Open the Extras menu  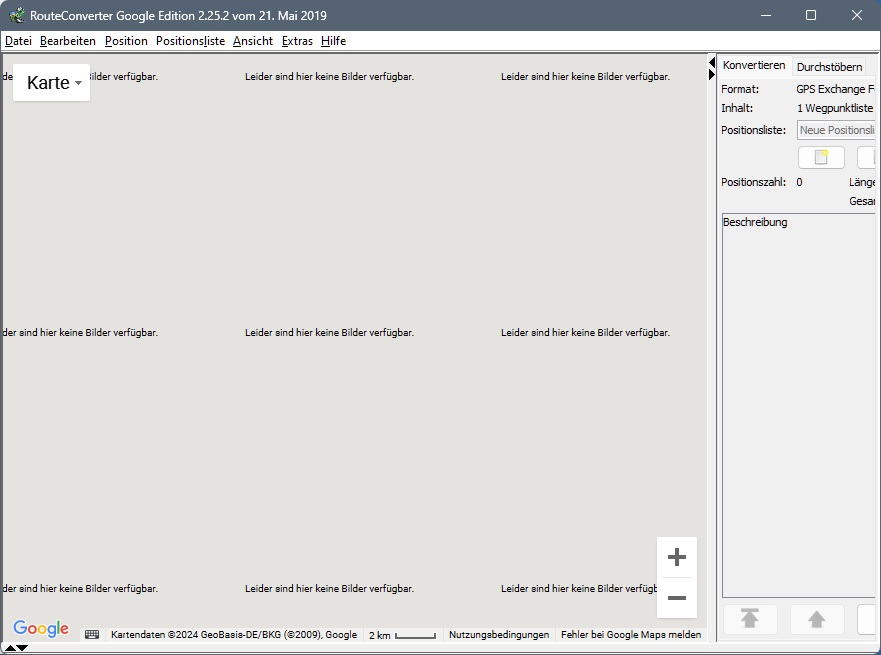(297, 41)
